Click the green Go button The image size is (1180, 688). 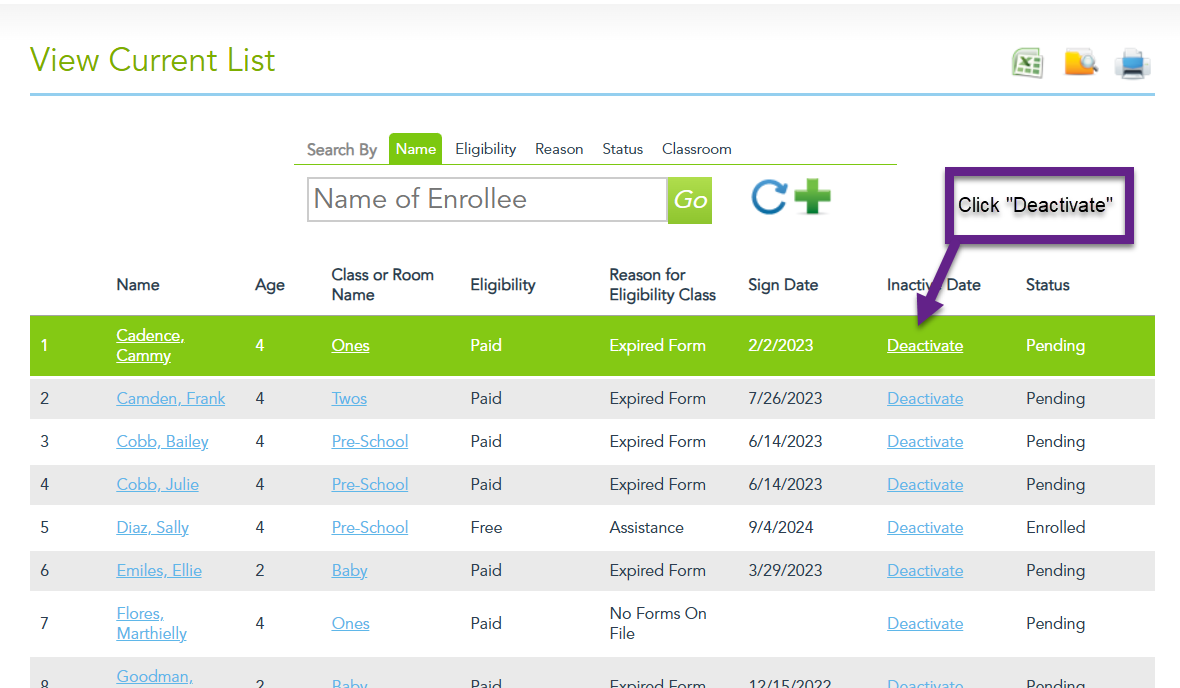pos(690,200)
